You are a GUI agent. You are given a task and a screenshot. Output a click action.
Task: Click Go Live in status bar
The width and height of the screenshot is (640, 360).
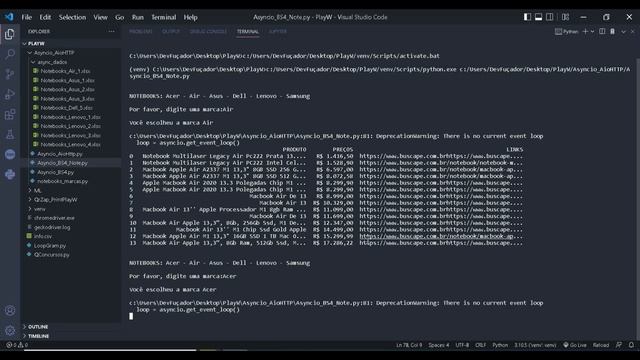click(575, 345)
